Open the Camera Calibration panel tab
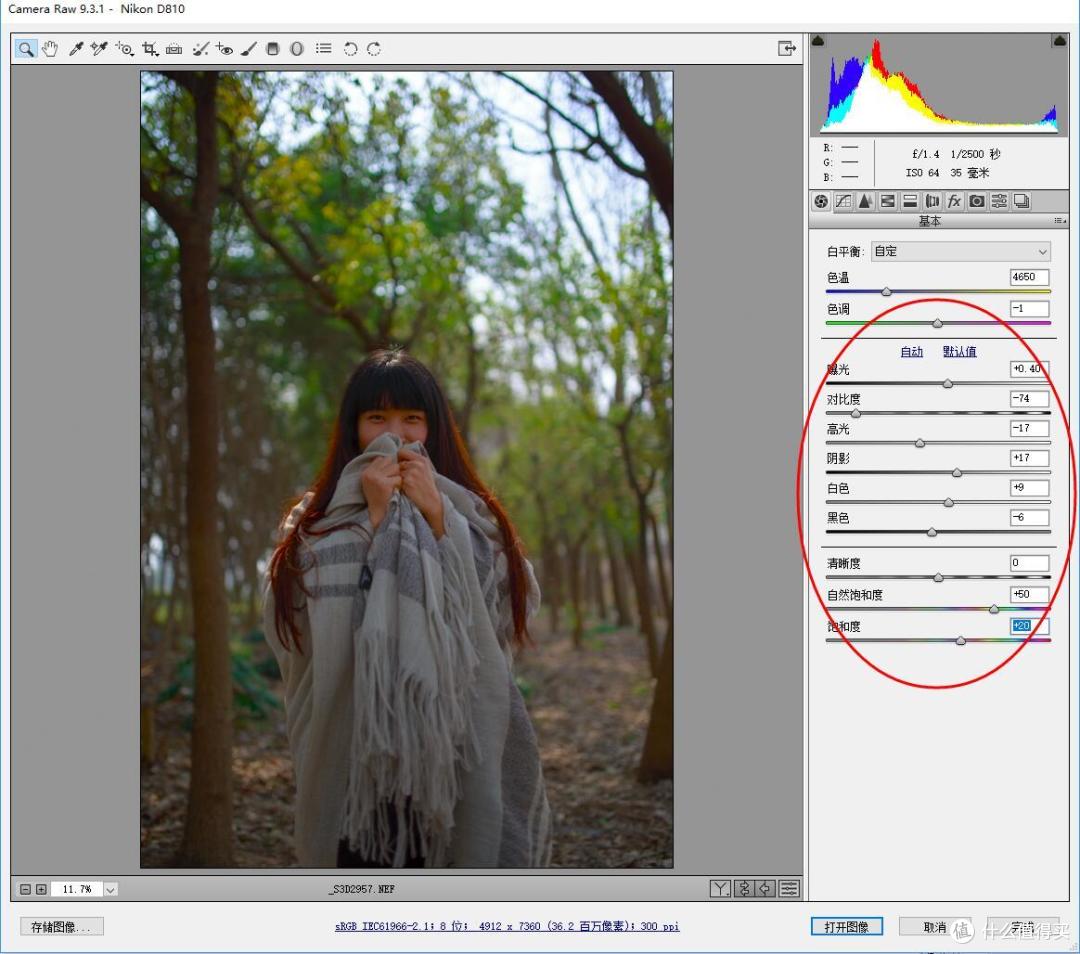Image resolution: width=1080 pixels, height=954 pixels. click(977, 201)
